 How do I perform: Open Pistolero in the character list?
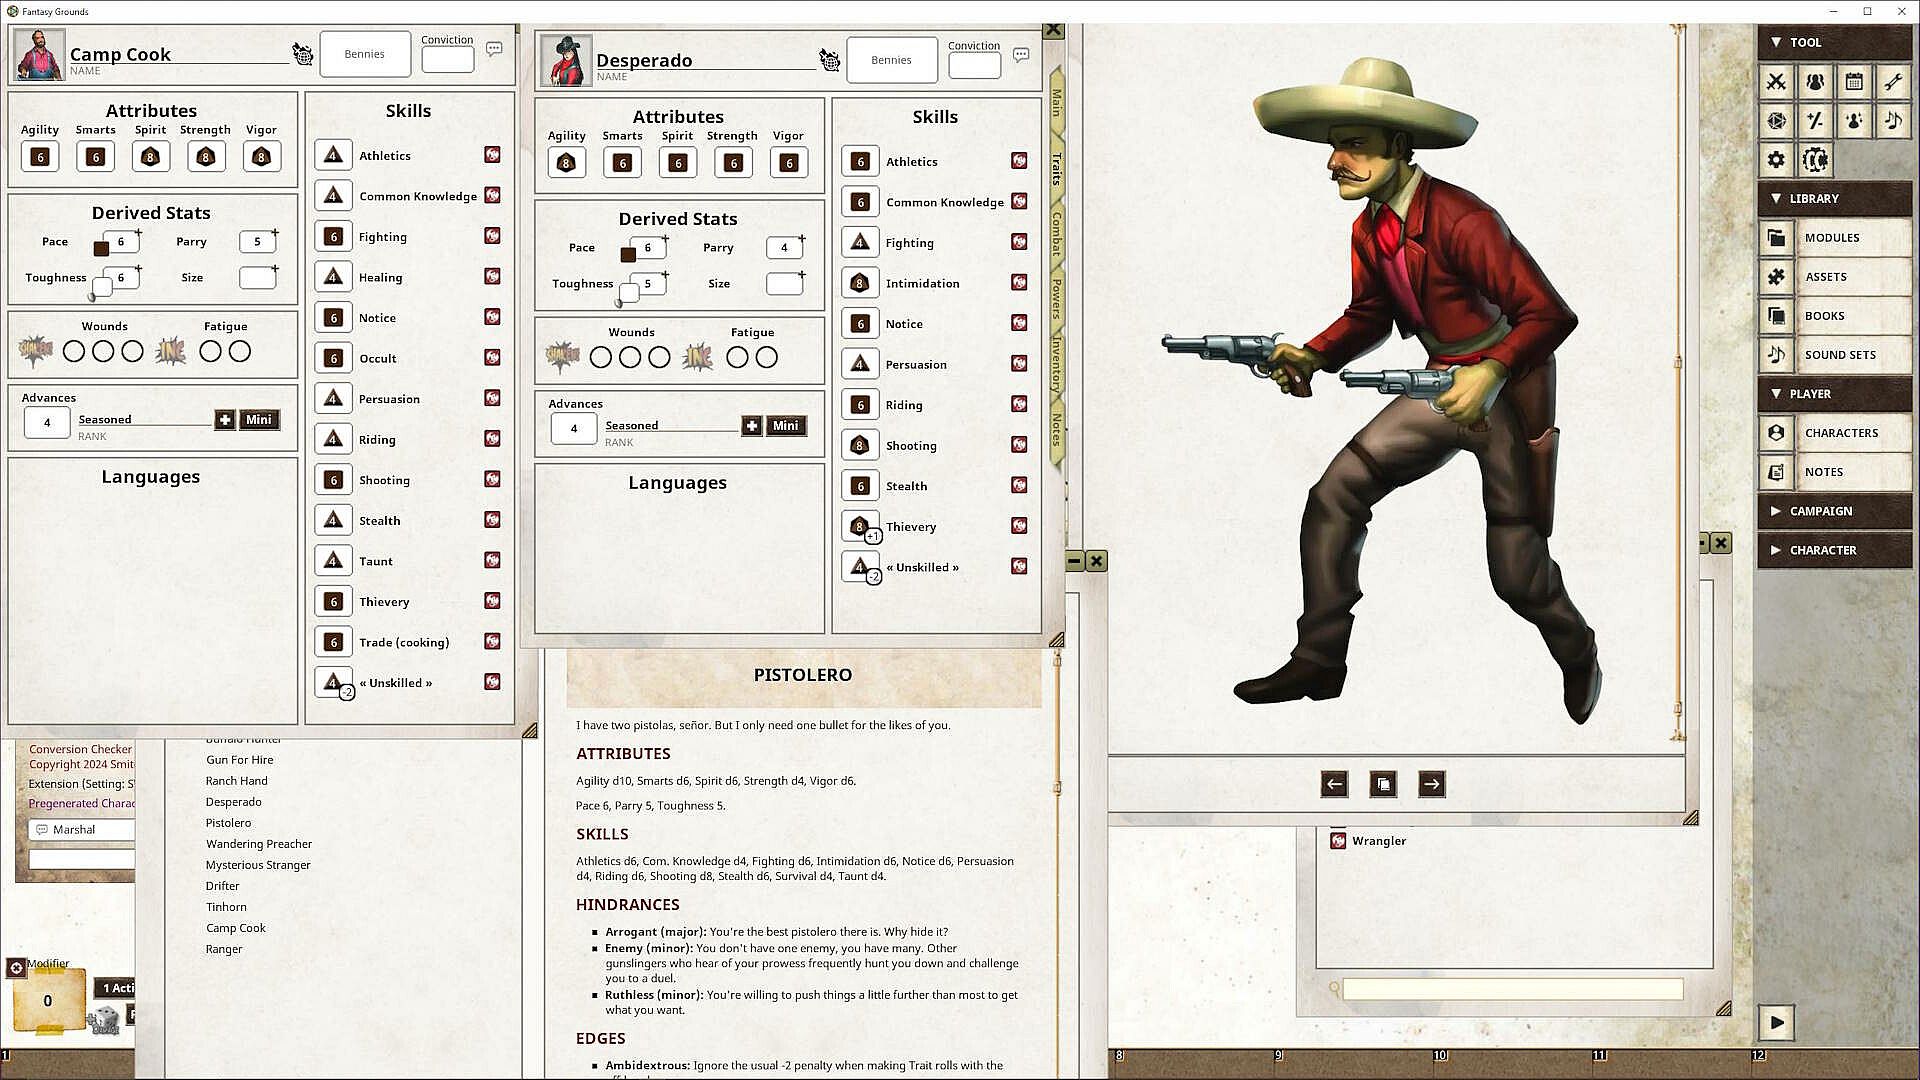(228, 823)
